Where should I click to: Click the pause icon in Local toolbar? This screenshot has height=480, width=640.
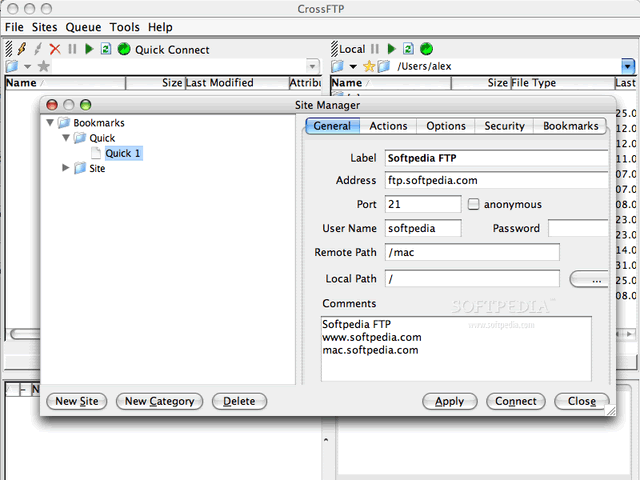(375, 49)
